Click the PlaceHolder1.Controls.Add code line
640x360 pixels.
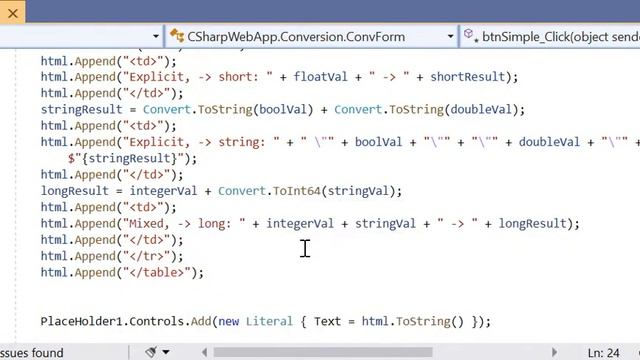[265, 322]
